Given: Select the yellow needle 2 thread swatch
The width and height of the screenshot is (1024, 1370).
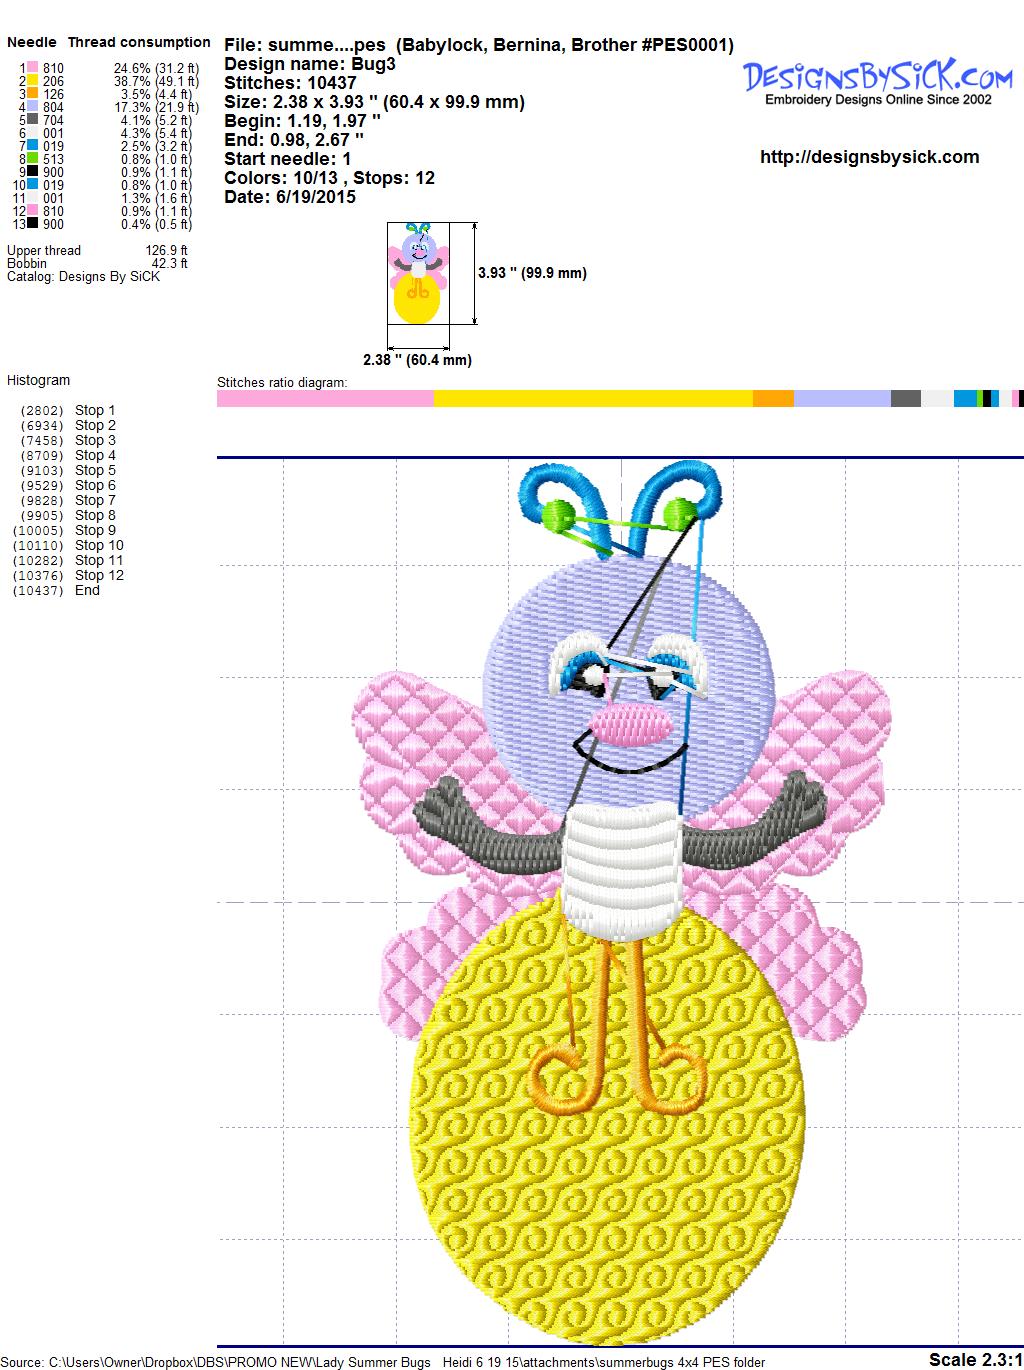Looking at the screenshot, I should tap(33, 82).
